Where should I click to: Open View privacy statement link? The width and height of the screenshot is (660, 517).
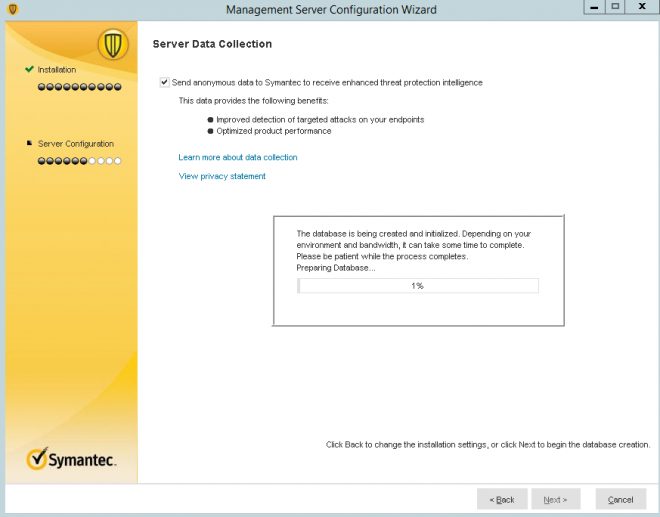(222, 176)
